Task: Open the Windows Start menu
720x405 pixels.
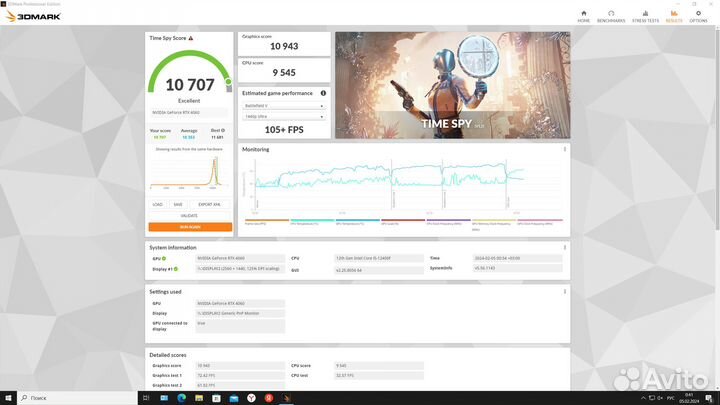Action: (x=8, y=398)
